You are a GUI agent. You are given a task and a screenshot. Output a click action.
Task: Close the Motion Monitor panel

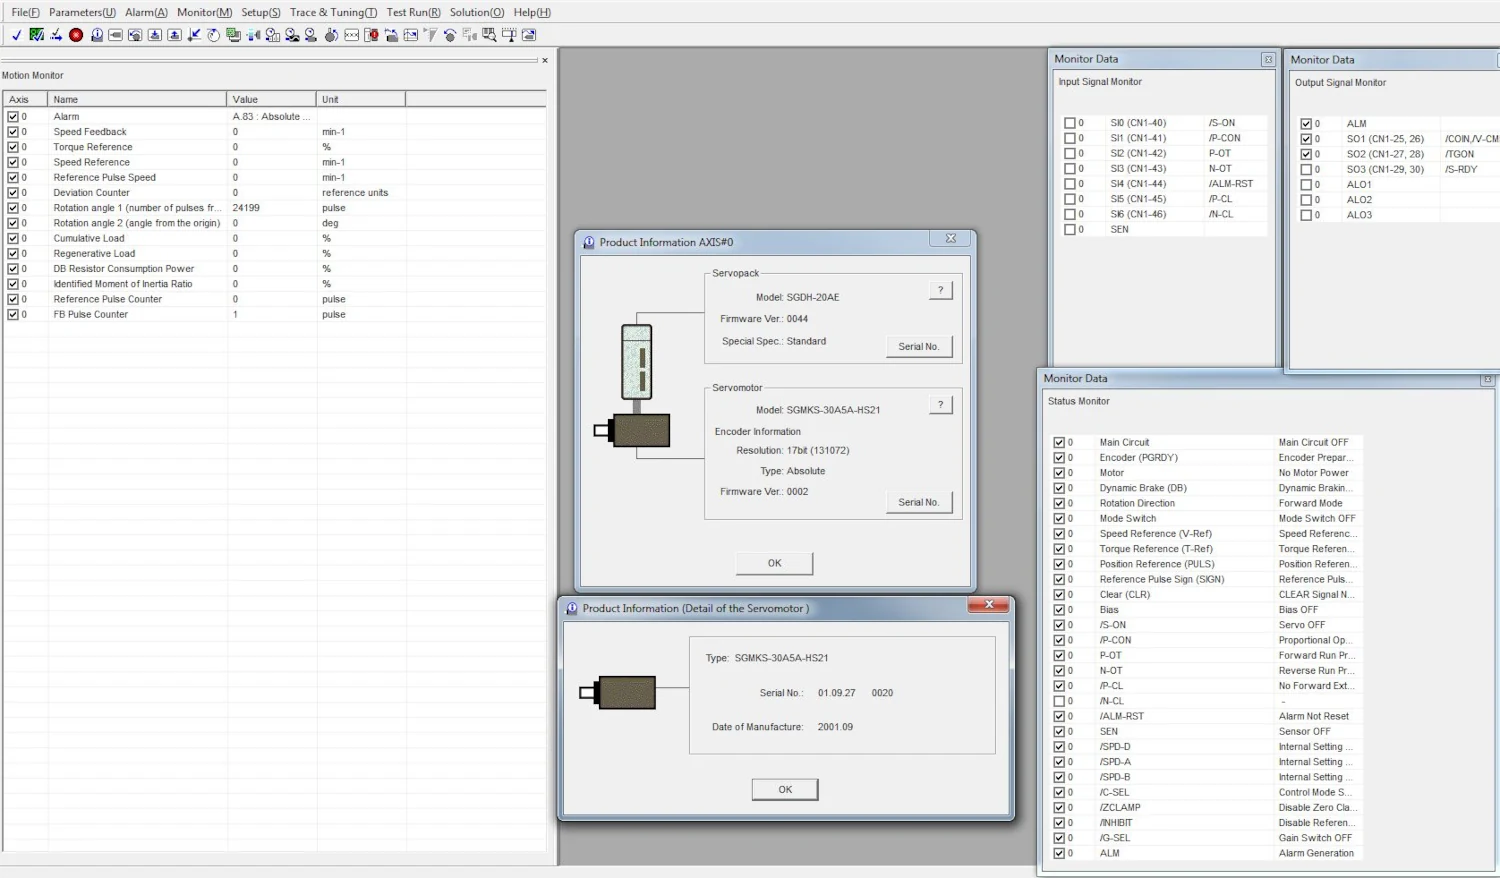coord(545,61)
